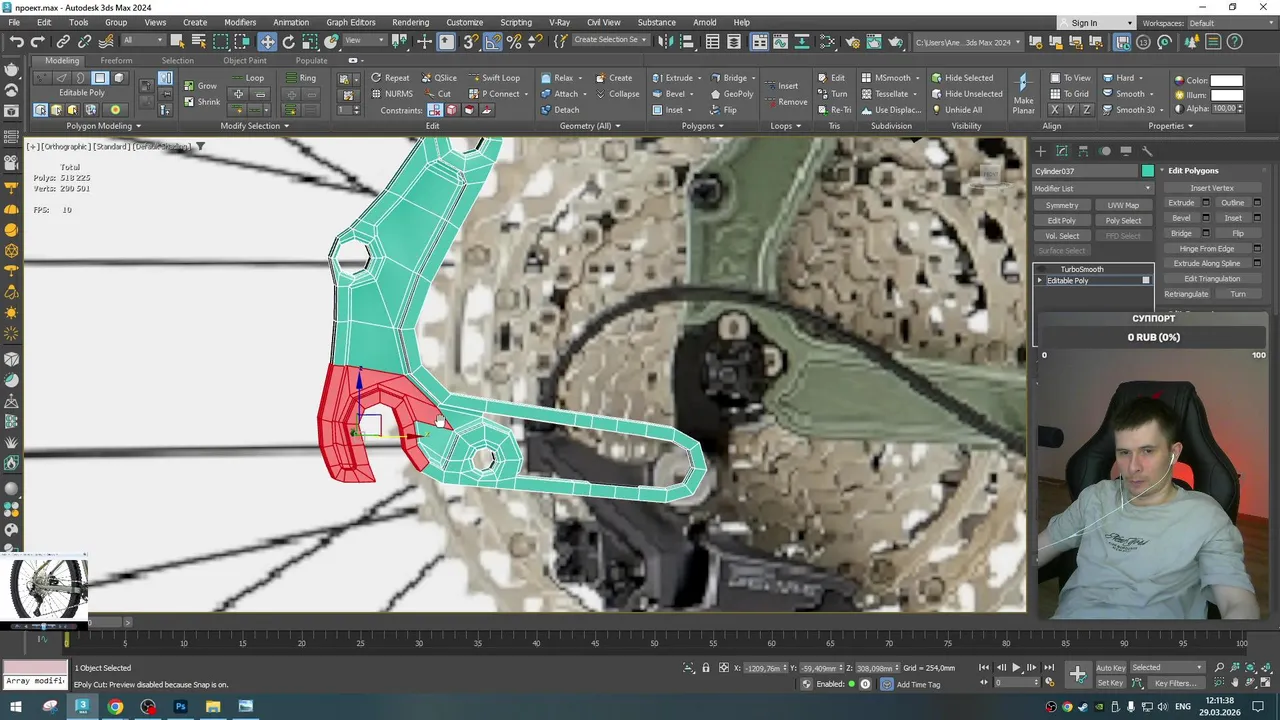Toggle Auto Key animation mode
Image resolution: width=1280 pixels, height=720 pixels.
[1110, 668]
